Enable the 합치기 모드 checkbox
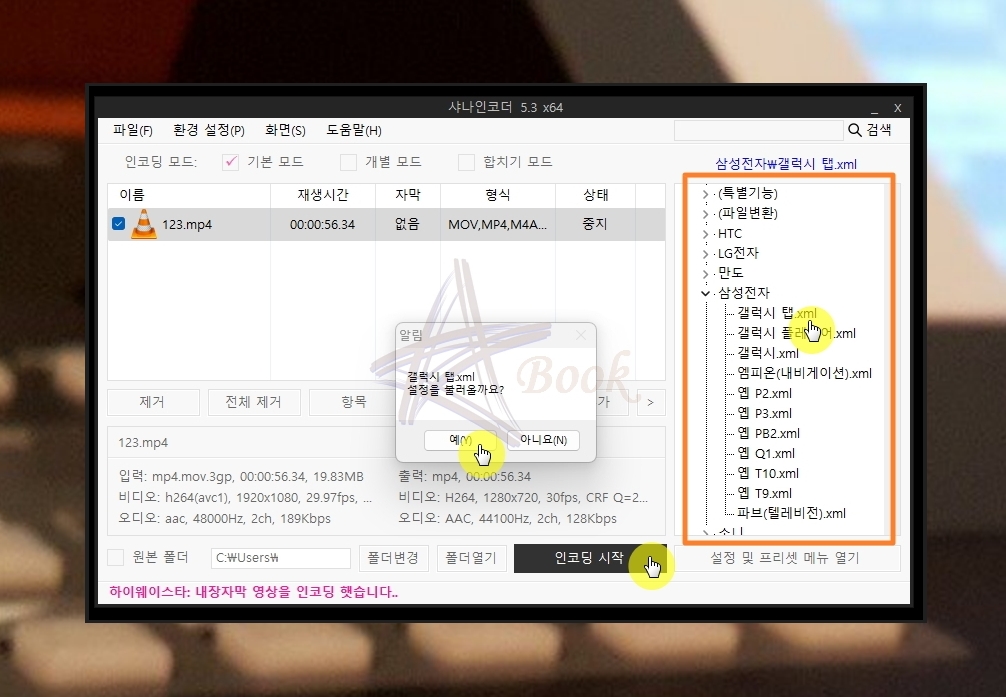Screen dimensions: 1006x697 466,162
